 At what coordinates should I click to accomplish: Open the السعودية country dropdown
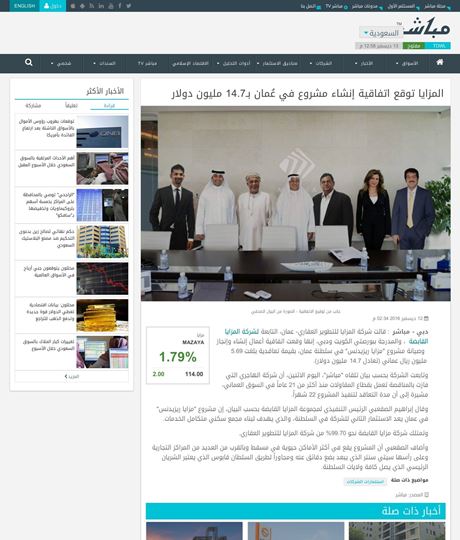381,33
